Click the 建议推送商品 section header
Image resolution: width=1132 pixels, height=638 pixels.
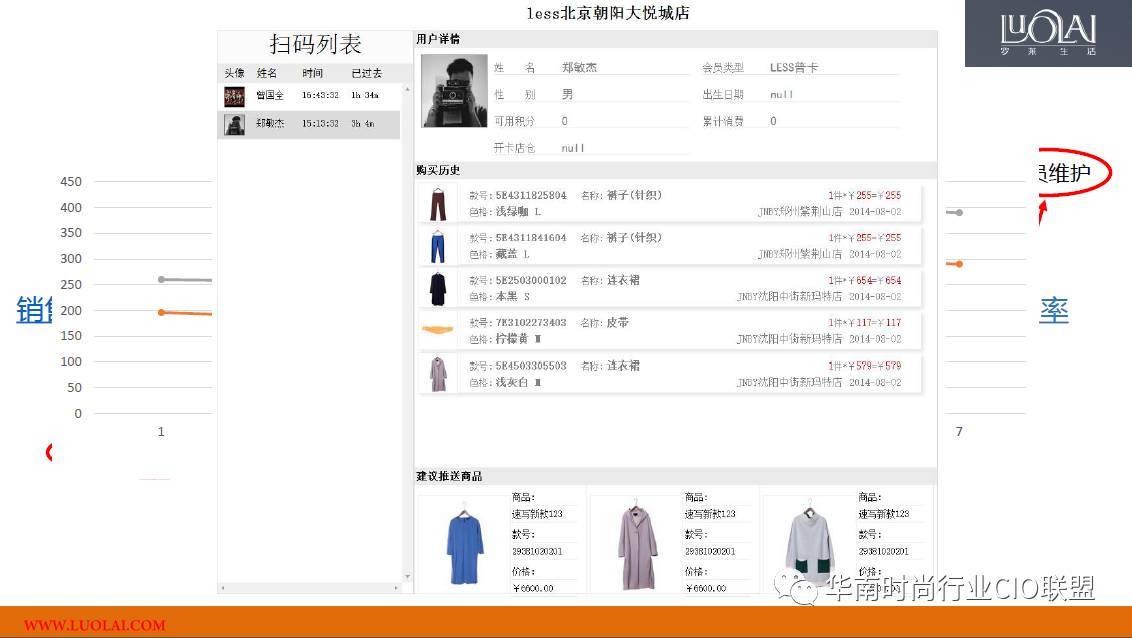tap(449, 476)
